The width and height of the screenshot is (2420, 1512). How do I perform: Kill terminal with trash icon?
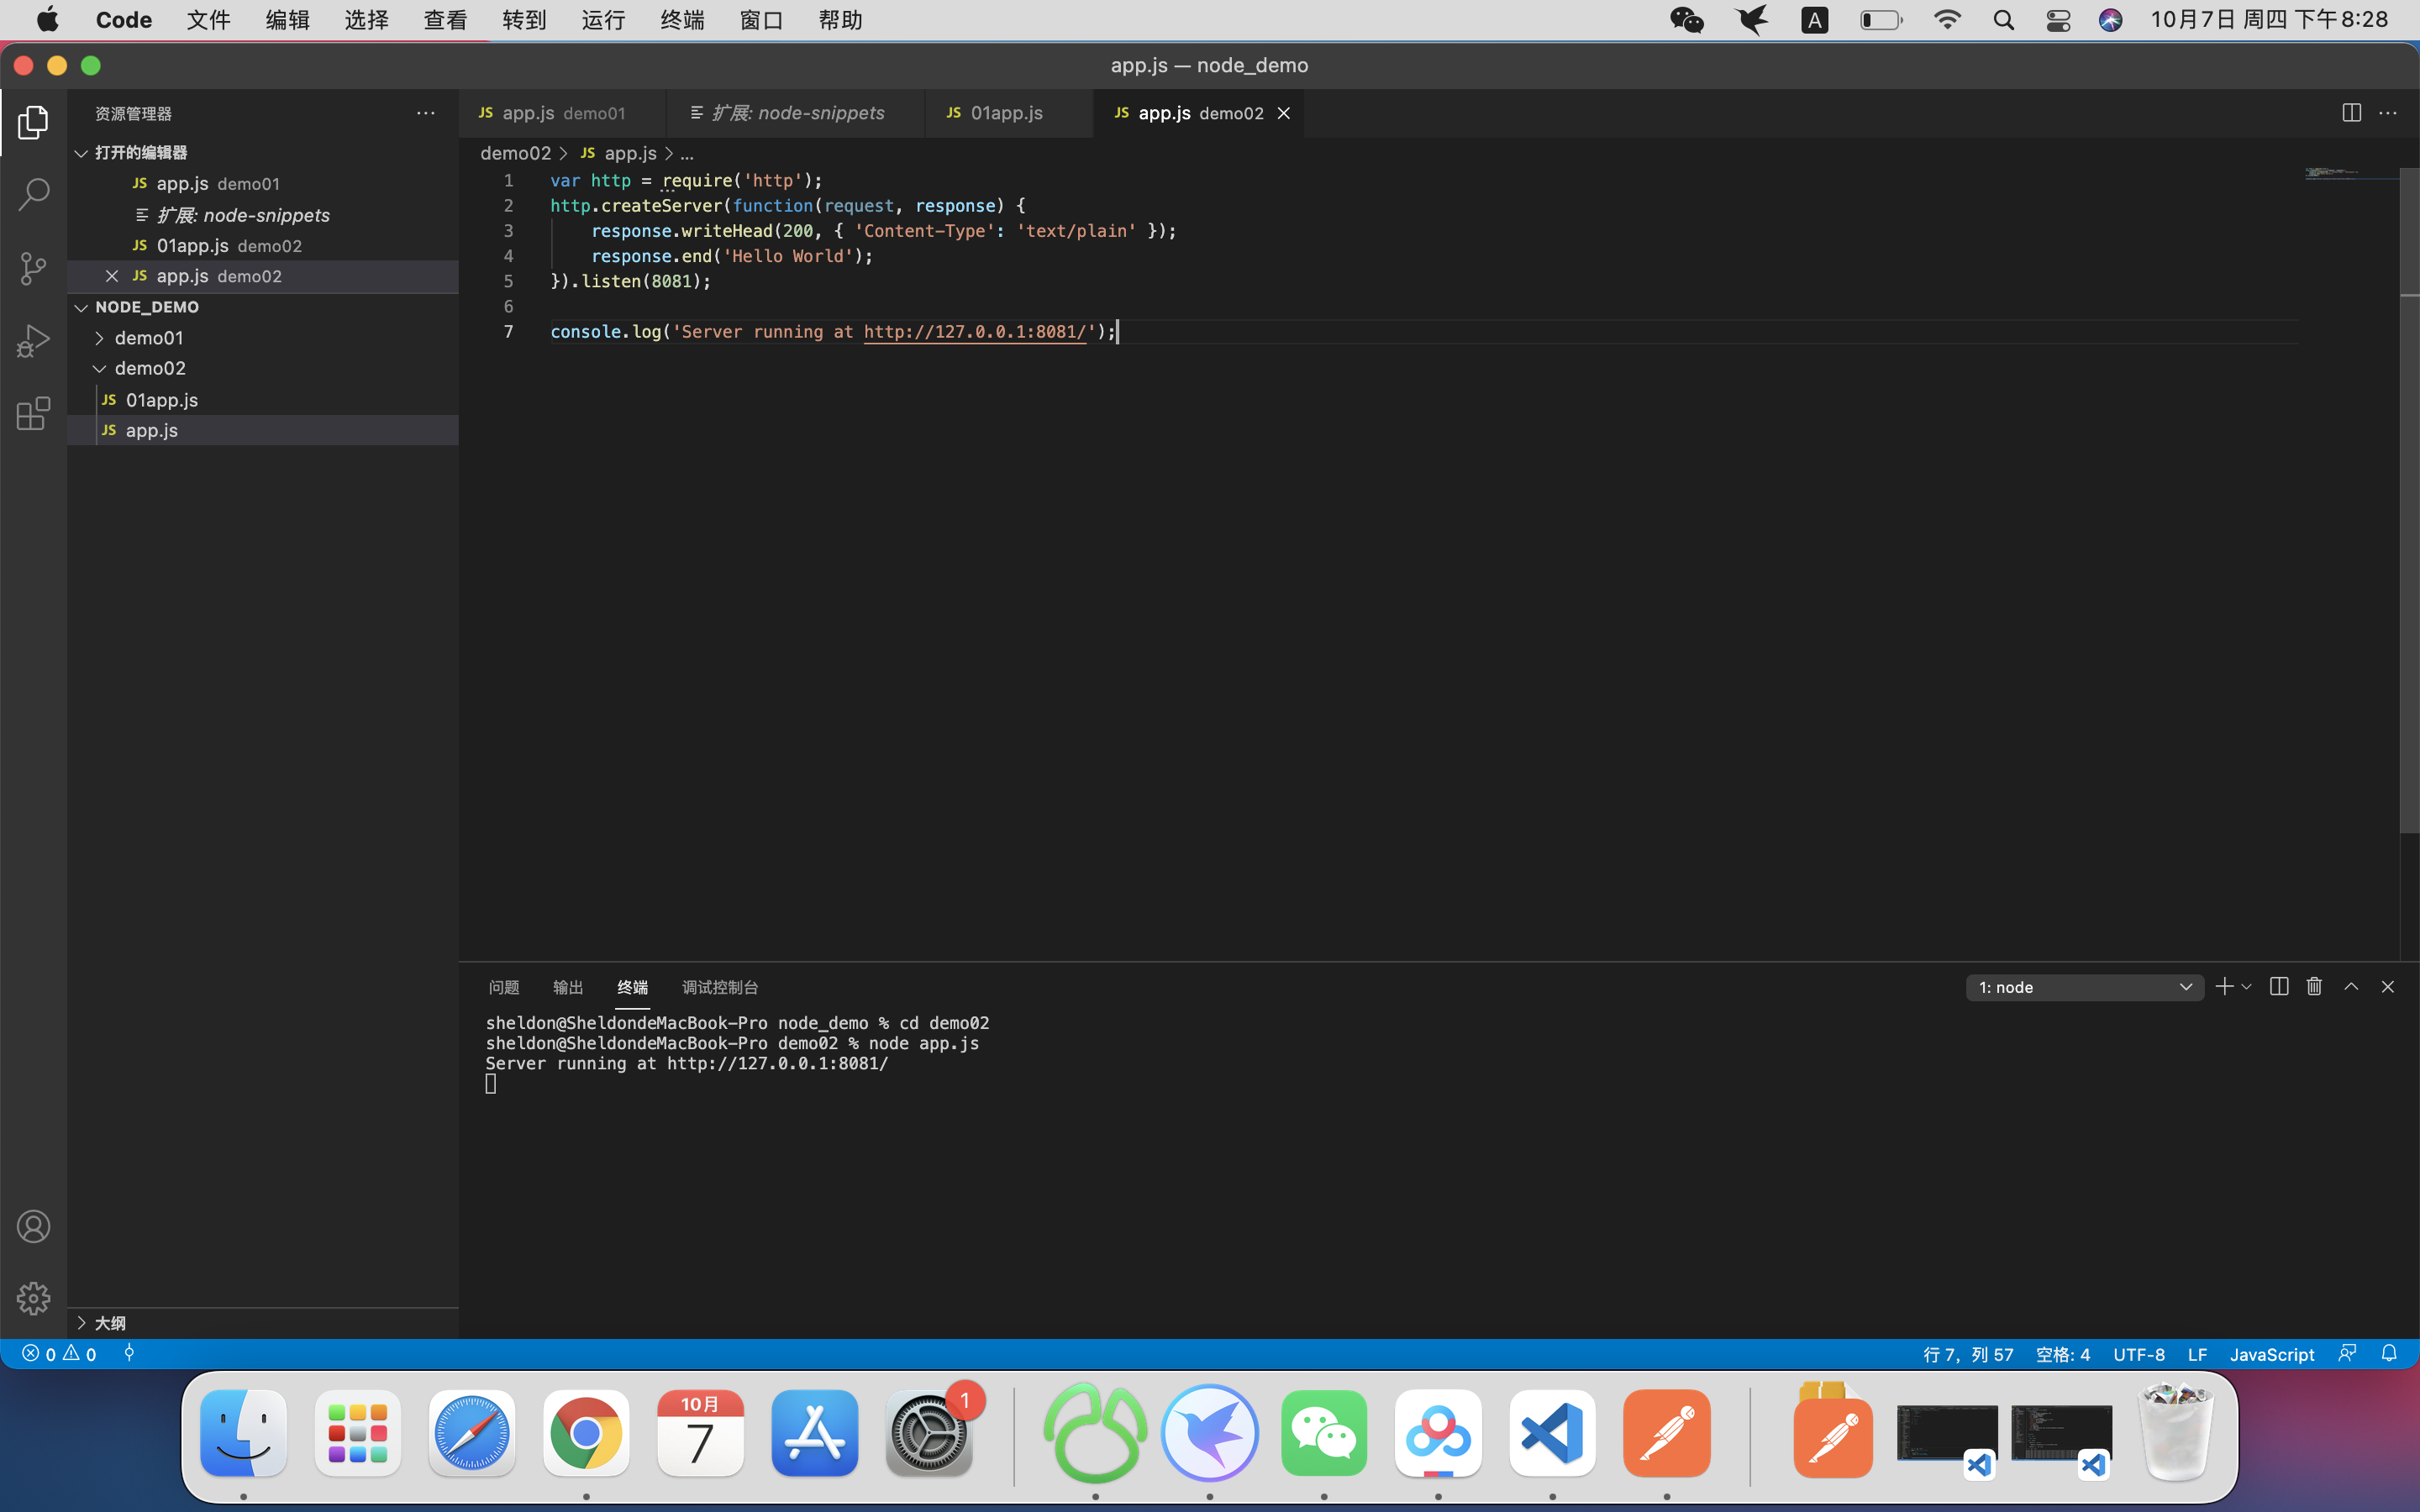2314,987
